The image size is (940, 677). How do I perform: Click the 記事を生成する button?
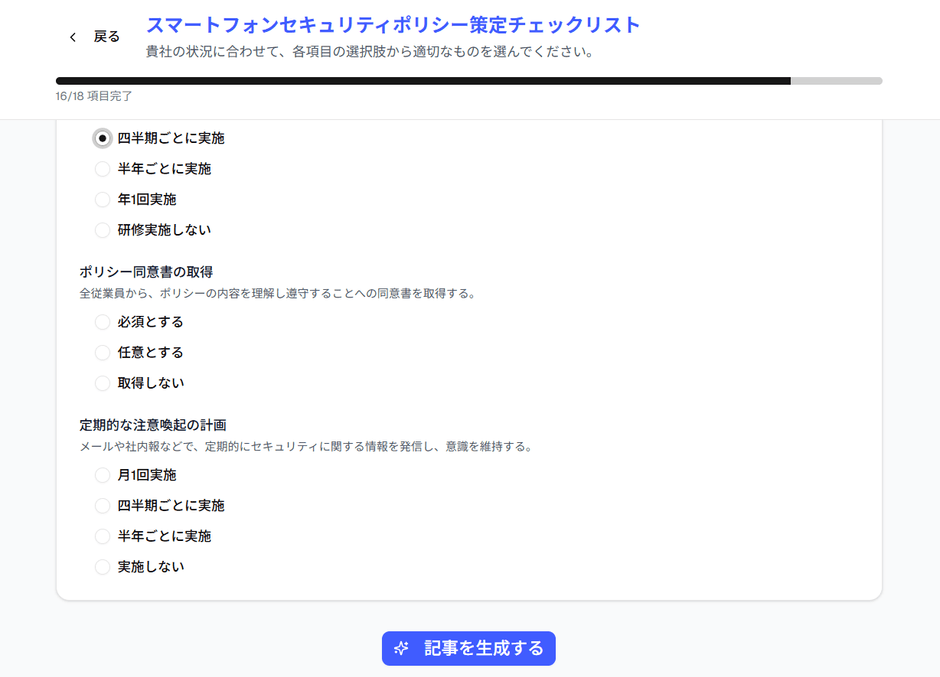pyautogui.click(x=468, y=648)
